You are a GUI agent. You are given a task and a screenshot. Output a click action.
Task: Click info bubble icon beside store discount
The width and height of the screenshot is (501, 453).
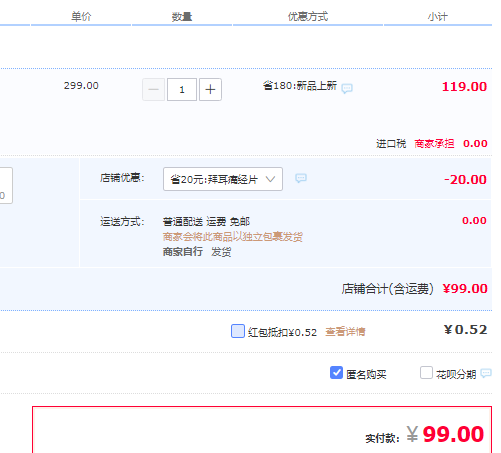[x=301, y=178]
